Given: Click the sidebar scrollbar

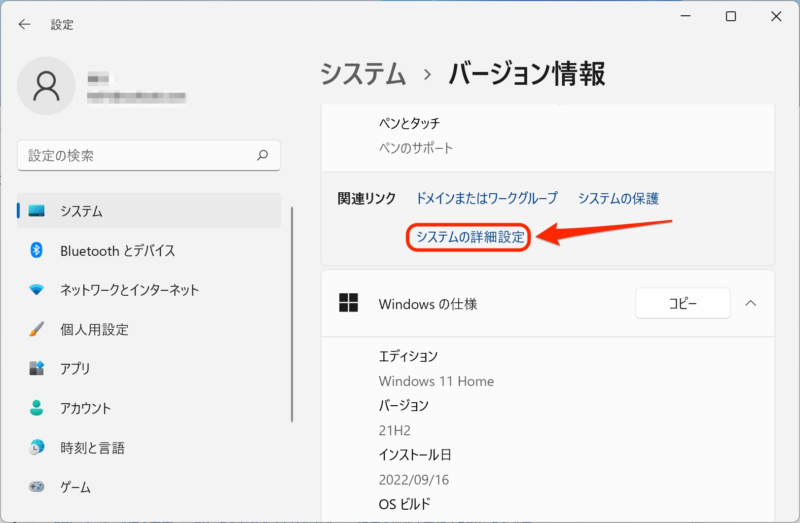Looking at the screenshot, I should (292, 314).
